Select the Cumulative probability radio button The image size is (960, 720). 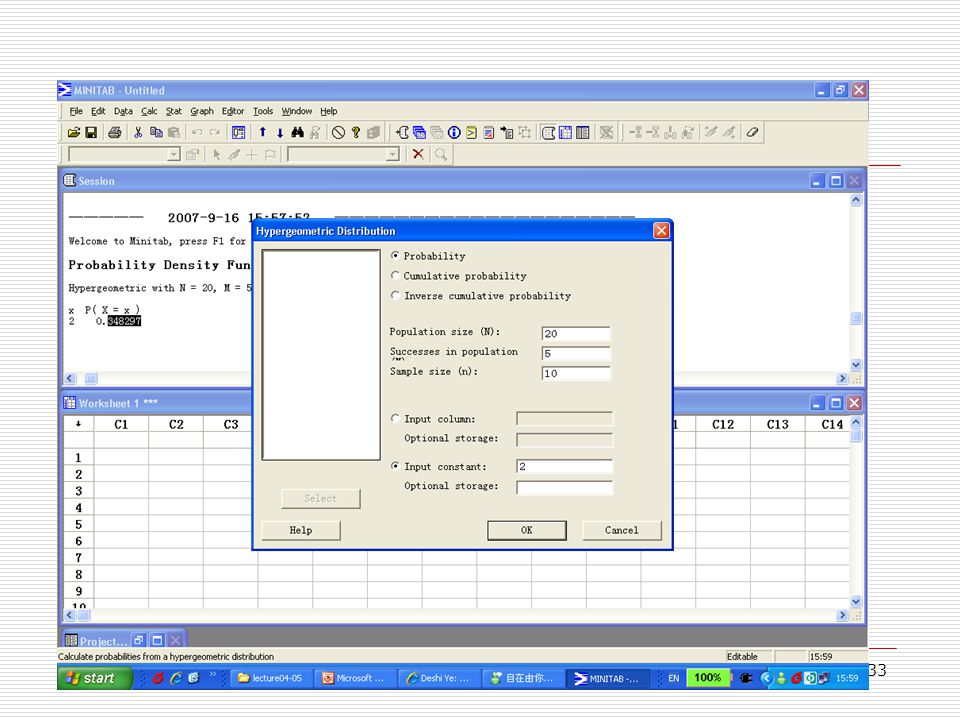(x=396, y=276)
